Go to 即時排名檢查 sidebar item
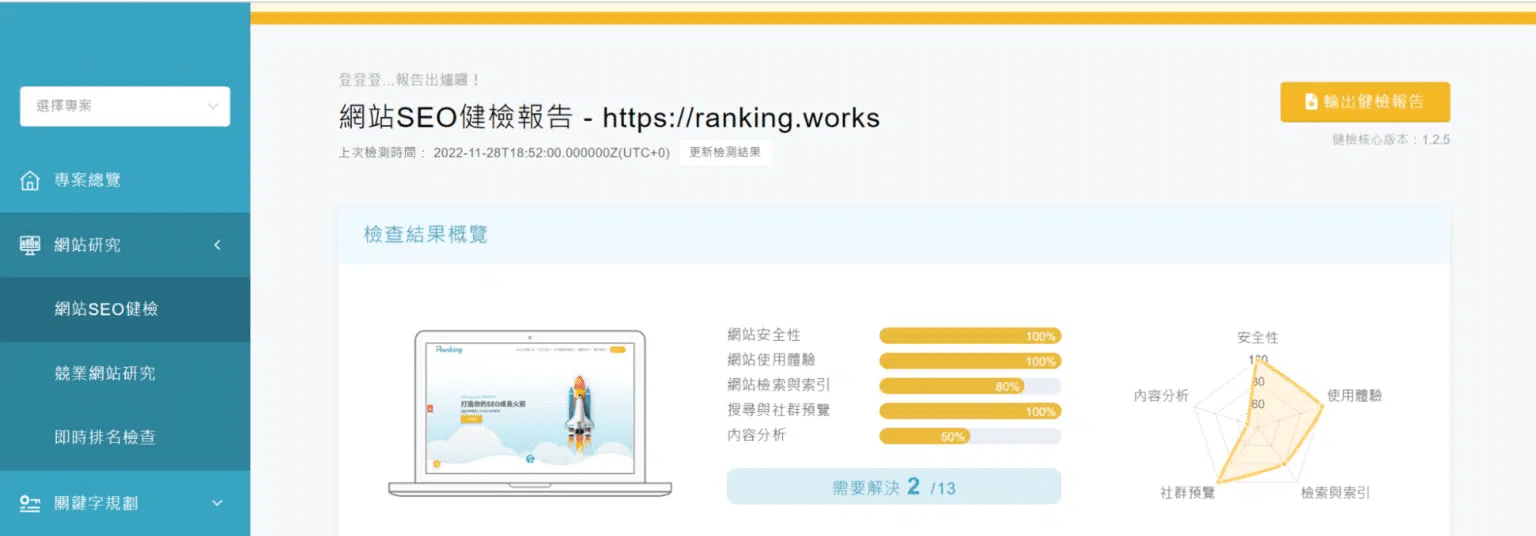Screen dimensions: 1536x536 (x=105, y=437)
